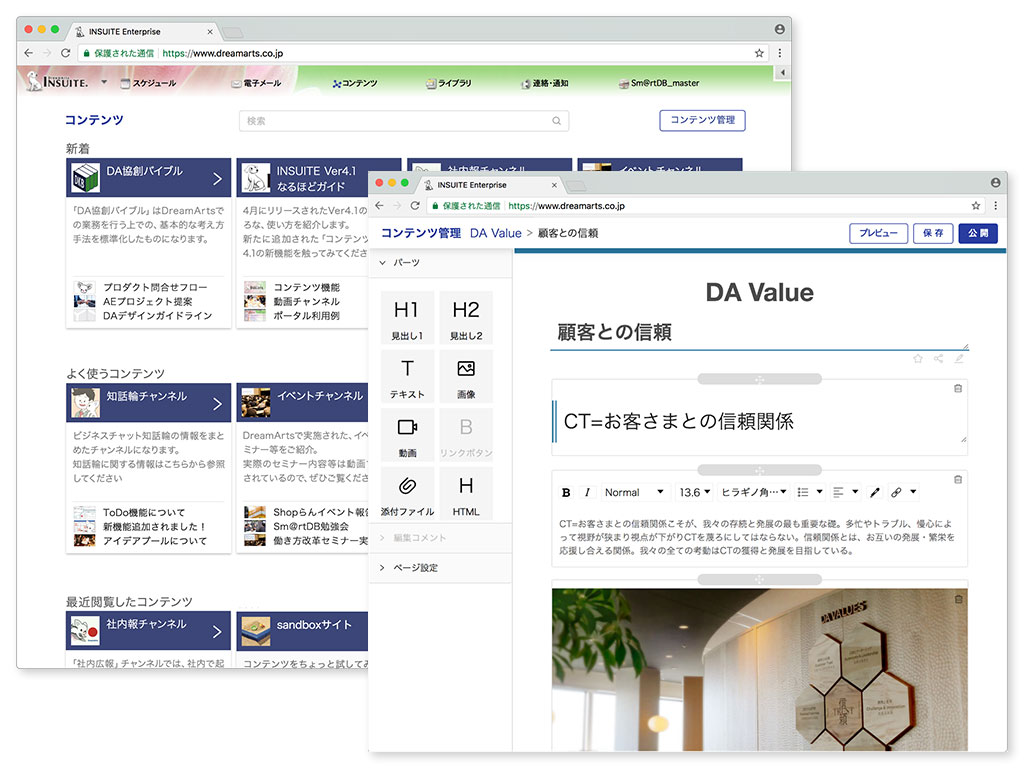Image resolution: width=1024 pixels, height=768 pixels.
Task: Insert a 動画 video part
Action: pos(407,435)
